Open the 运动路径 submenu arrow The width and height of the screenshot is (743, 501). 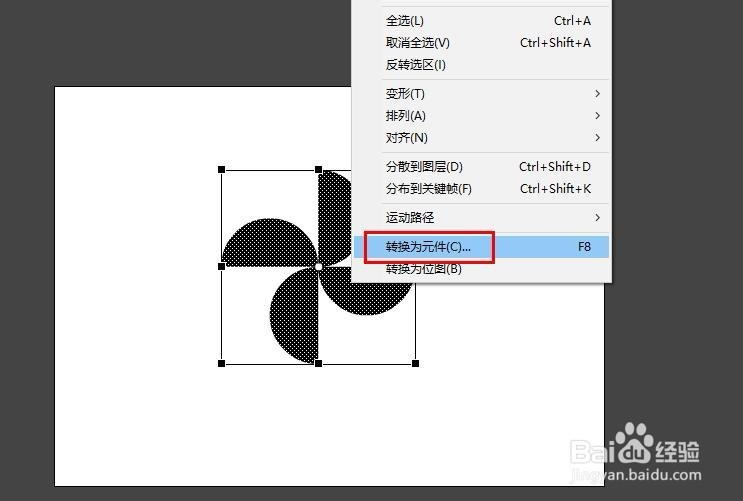click(597, 218)
